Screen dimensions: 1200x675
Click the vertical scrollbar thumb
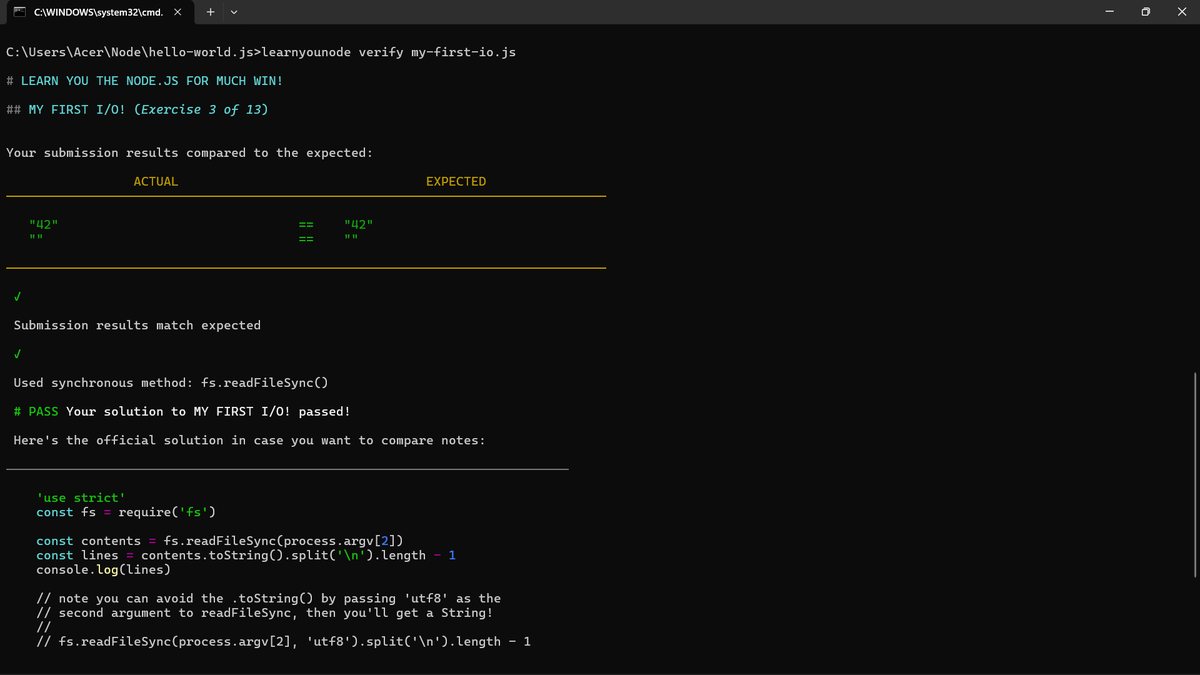1195,475
